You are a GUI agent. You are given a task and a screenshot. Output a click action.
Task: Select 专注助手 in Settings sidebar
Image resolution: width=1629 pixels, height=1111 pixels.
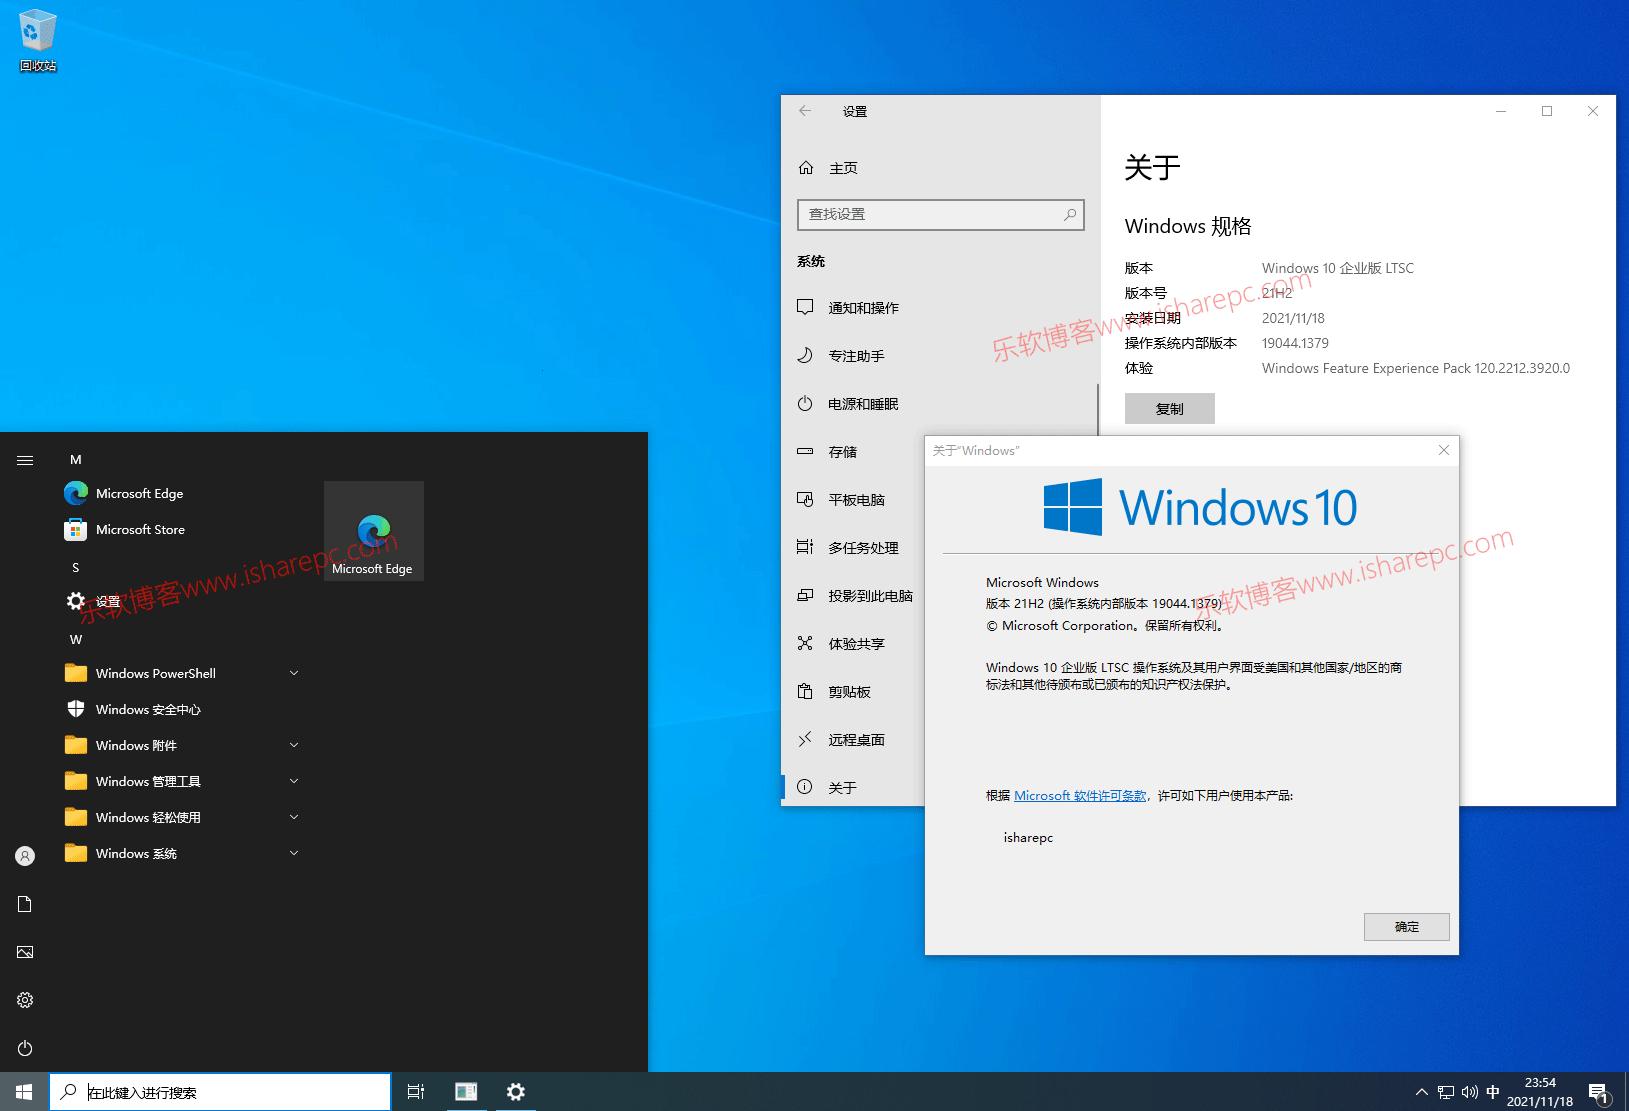[x=940, y=356]
